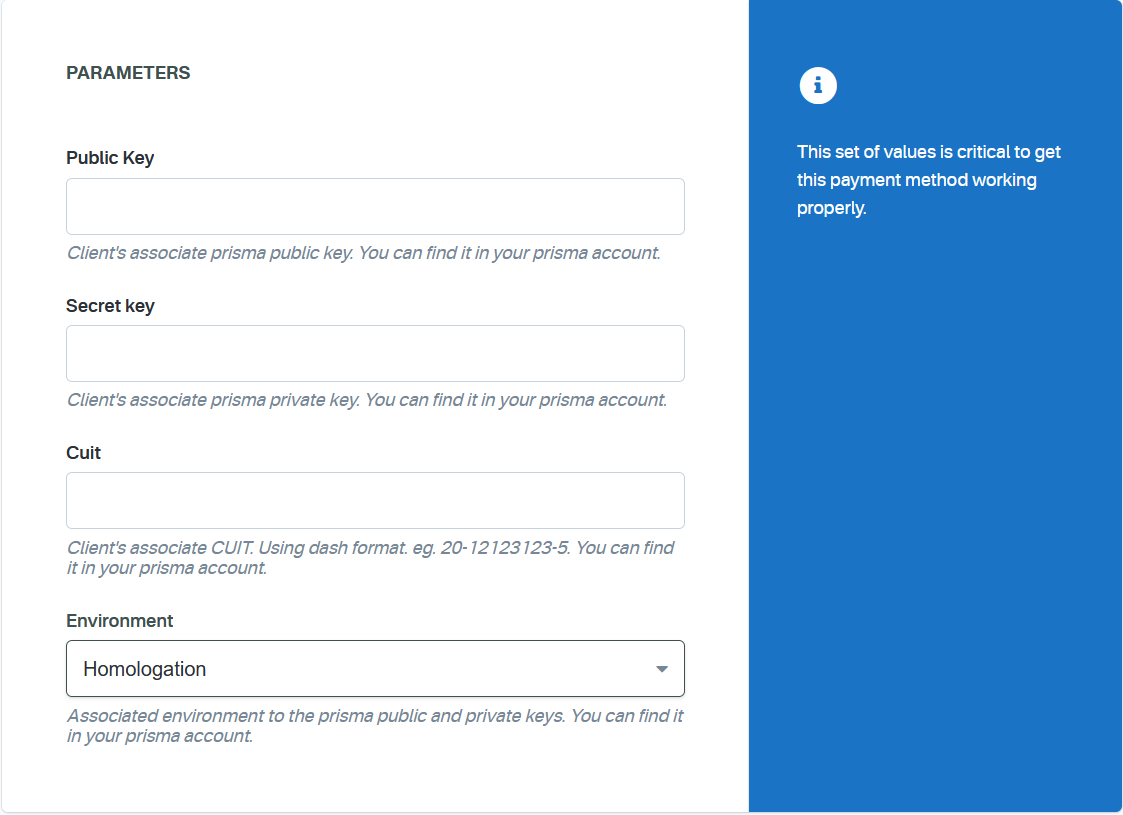Click blank space right of PARAMETERS heading
Screen dimensions: 1123x815
tap(450, 73)
